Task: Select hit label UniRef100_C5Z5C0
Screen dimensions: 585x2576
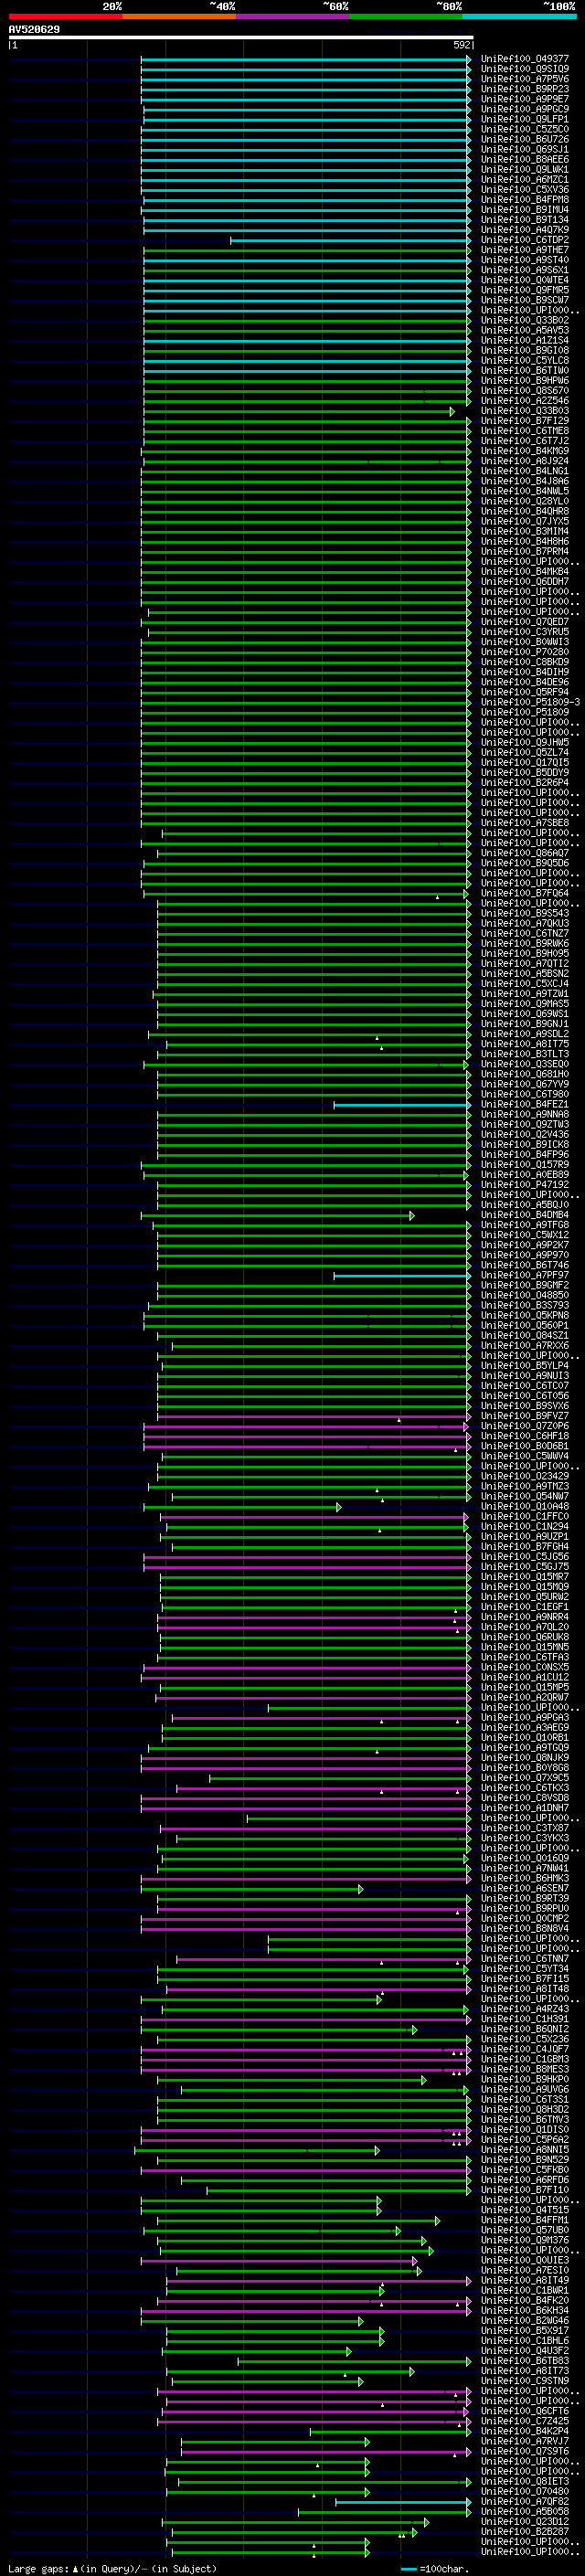Action: coord(525,129)
